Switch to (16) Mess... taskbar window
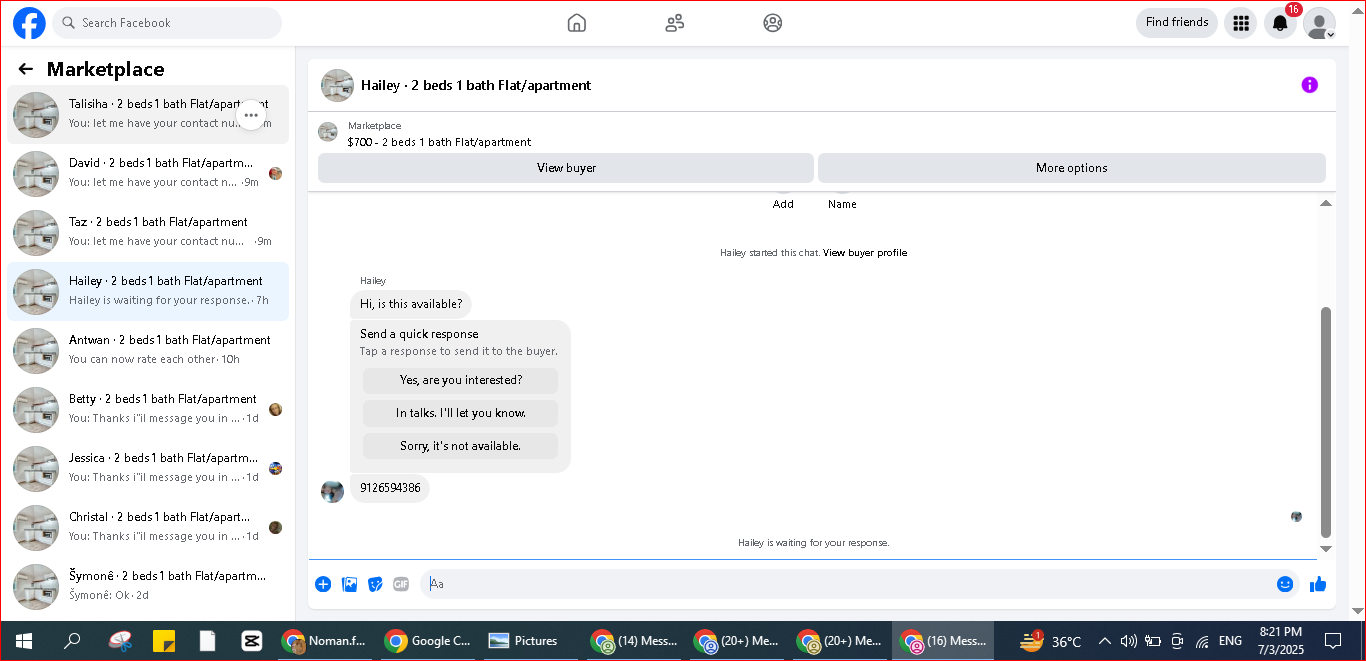The image size is (1366, 661). click(x=943, y=641)
